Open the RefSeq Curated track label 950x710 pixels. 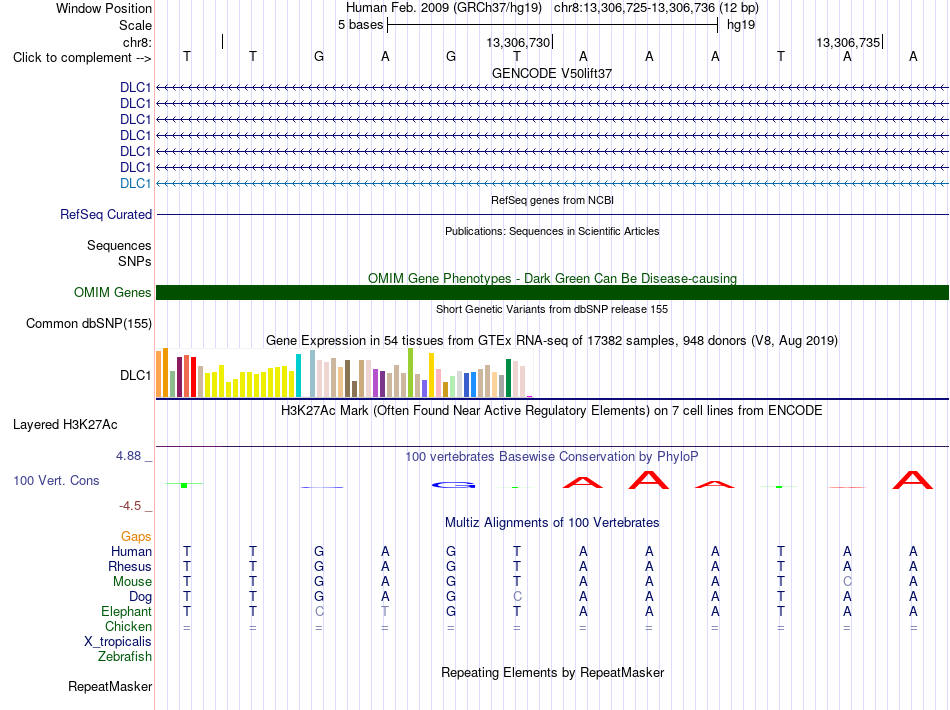tap(106, 214)
